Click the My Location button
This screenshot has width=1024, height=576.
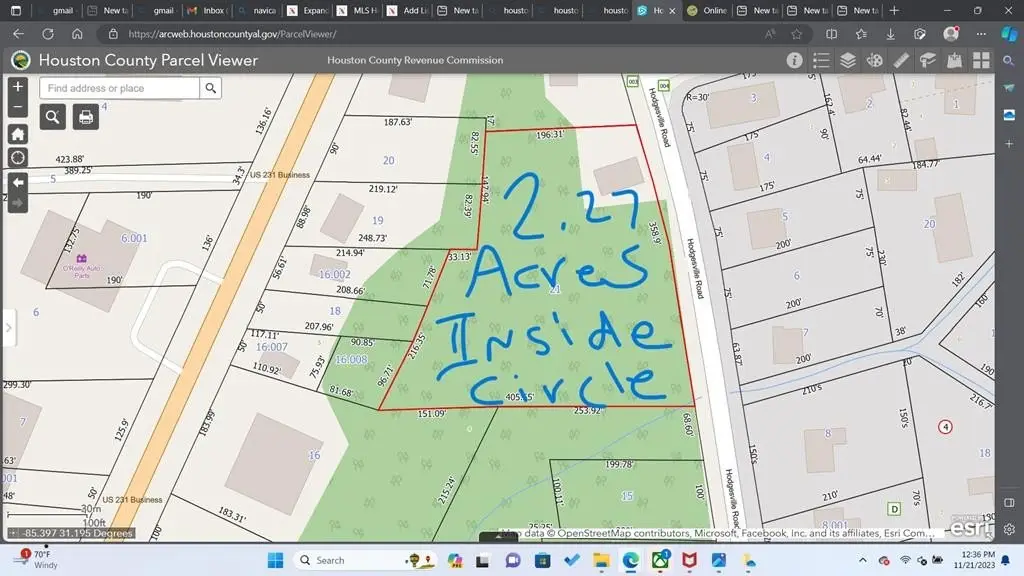click(x=17, y=158)
